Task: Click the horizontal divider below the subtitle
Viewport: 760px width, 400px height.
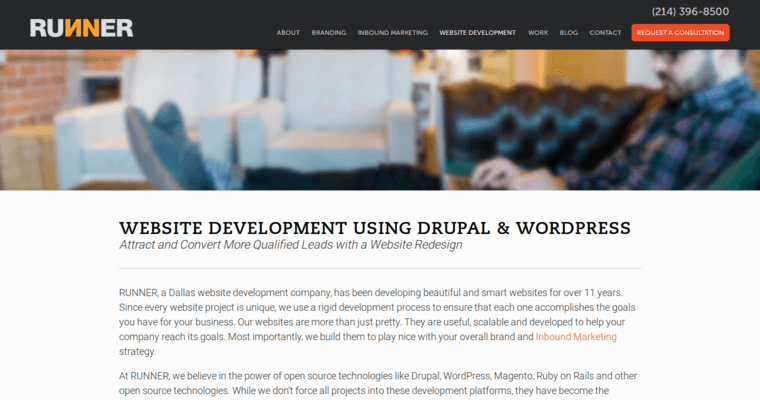Action: (380, 268)
